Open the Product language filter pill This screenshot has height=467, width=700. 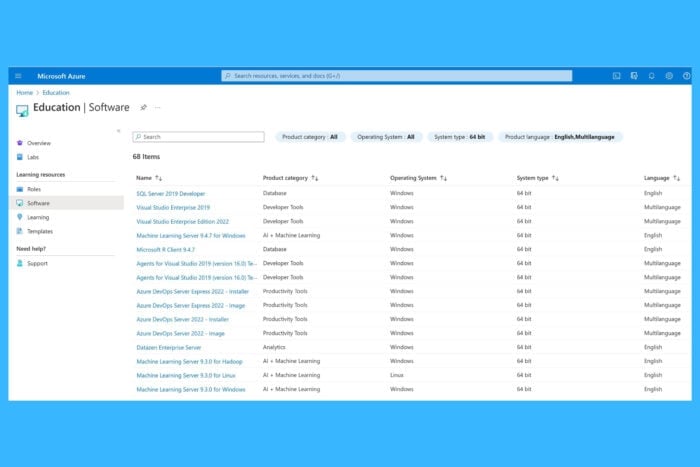pos(561,137)
